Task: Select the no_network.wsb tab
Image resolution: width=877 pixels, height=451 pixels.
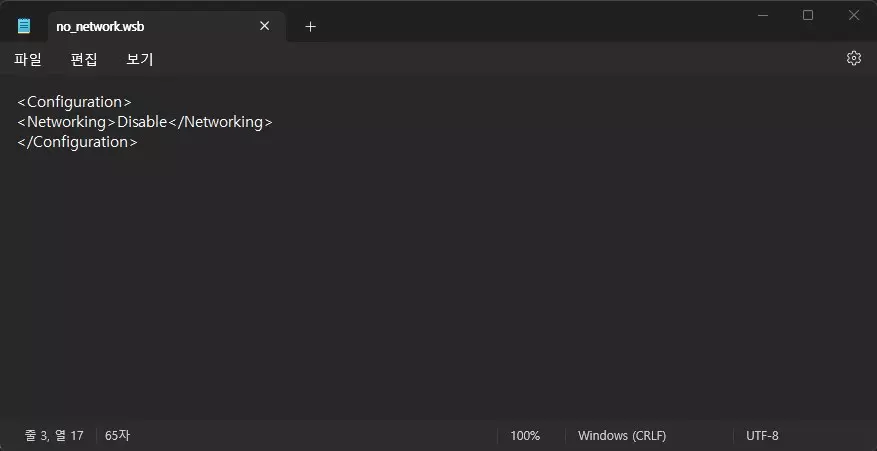Action: coord(167,26)
